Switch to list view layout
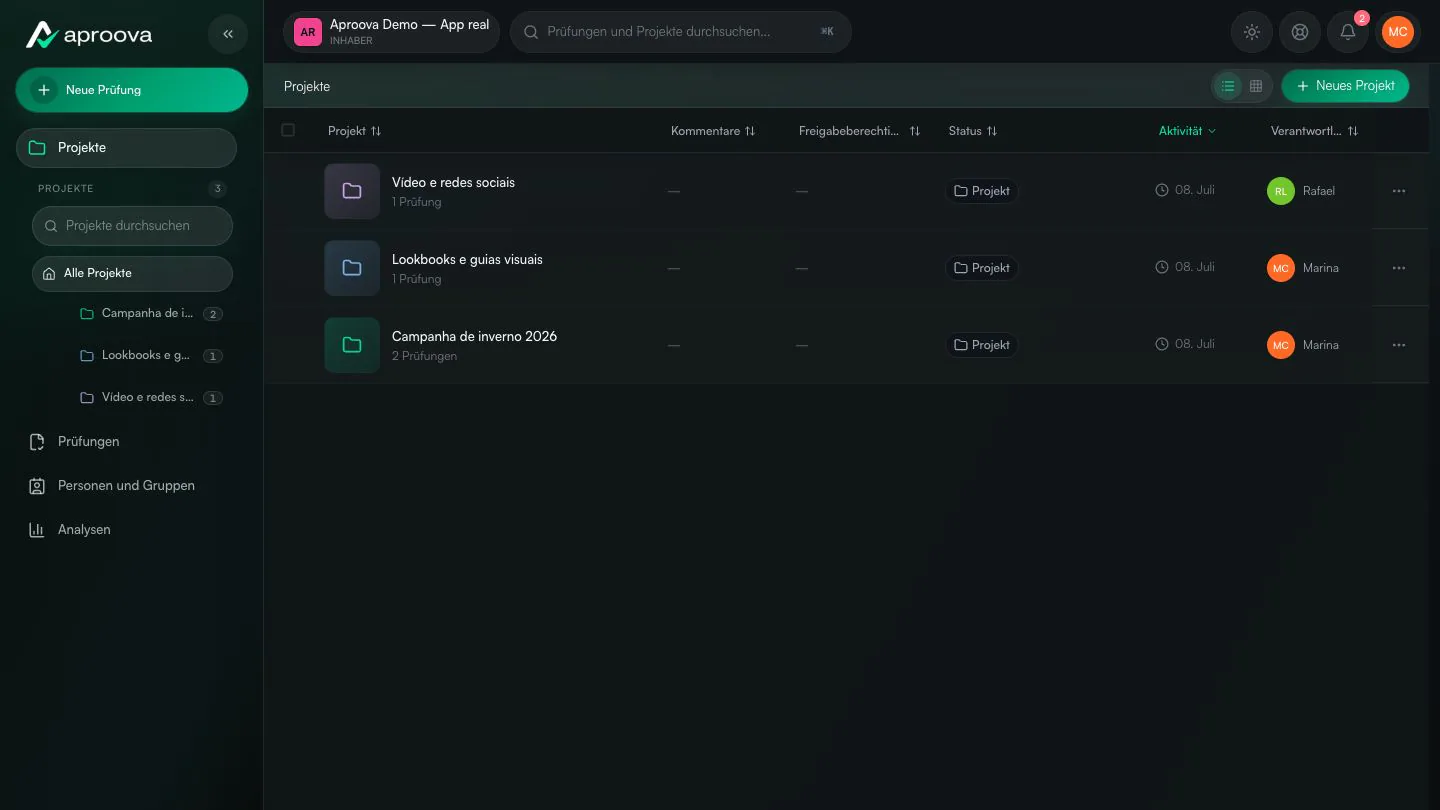Screen dimensions: 1440x810 pyautogui.click(x=1228, y=86)
